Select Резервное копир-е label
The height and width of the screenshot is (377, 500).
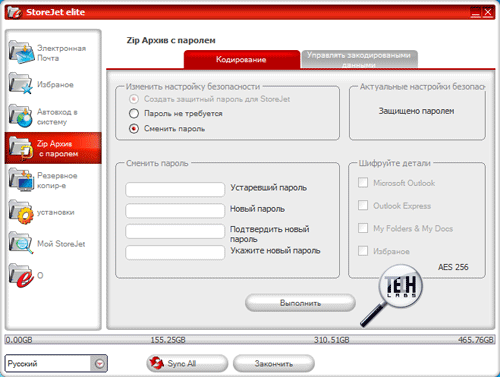pyautogui.click(x=57, y=180)
